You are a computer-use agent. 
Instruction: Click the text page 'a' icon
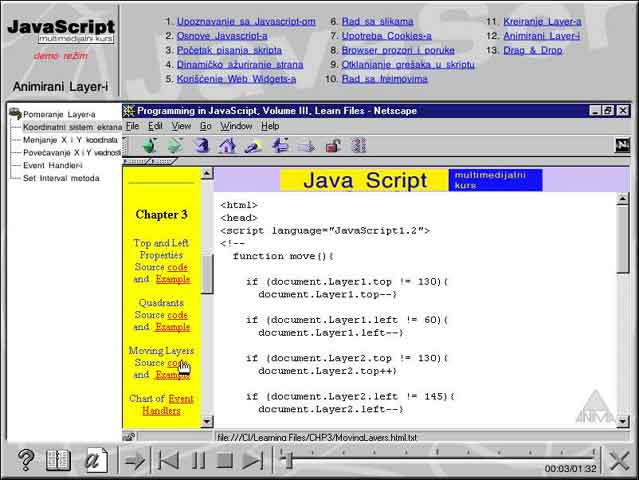coord(96,460)
